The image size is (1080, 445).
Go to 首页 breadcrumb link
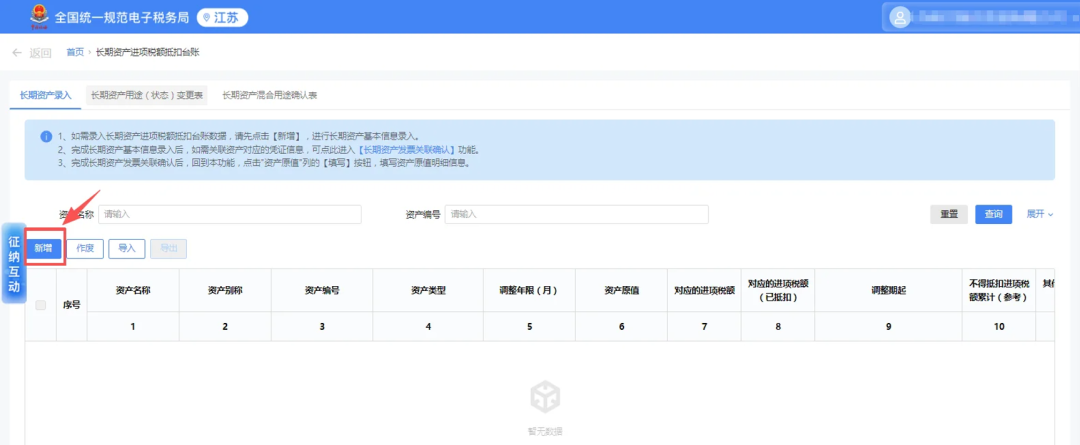(75, 52)
